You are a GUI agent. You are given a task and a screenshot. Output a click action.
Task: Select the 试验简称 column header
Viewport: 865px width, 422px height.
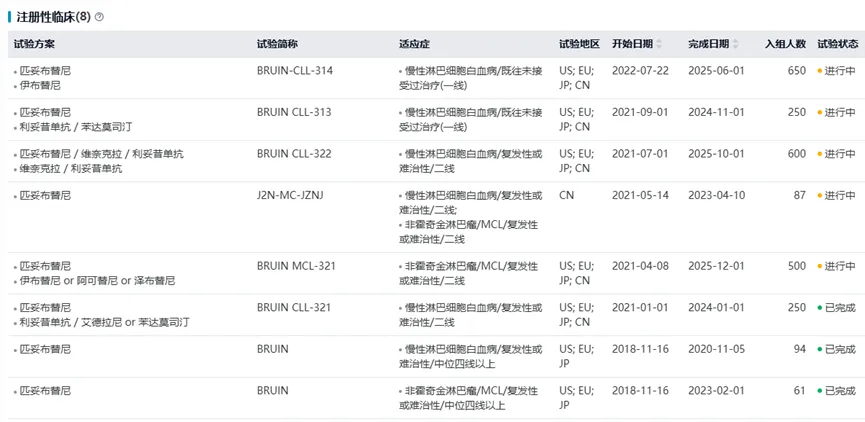pyautogui.click(x=277, y=44)
